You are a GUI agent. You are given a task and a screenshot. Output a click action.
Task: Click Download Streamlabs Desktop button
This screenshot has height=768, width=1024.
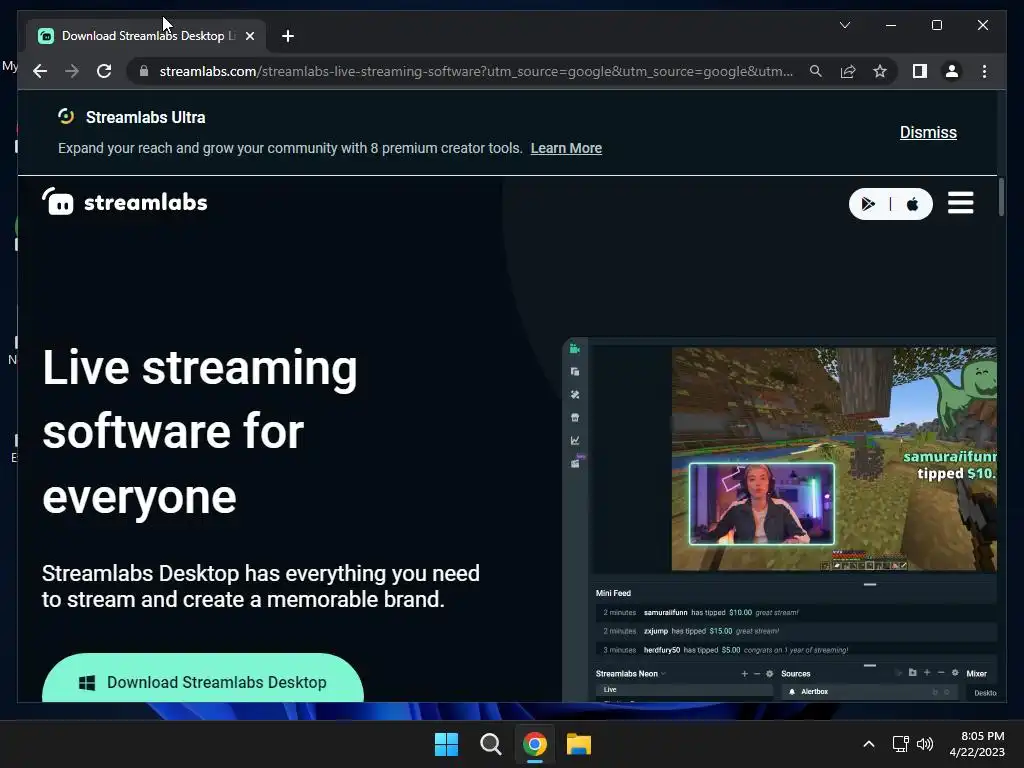coord(203,679)
